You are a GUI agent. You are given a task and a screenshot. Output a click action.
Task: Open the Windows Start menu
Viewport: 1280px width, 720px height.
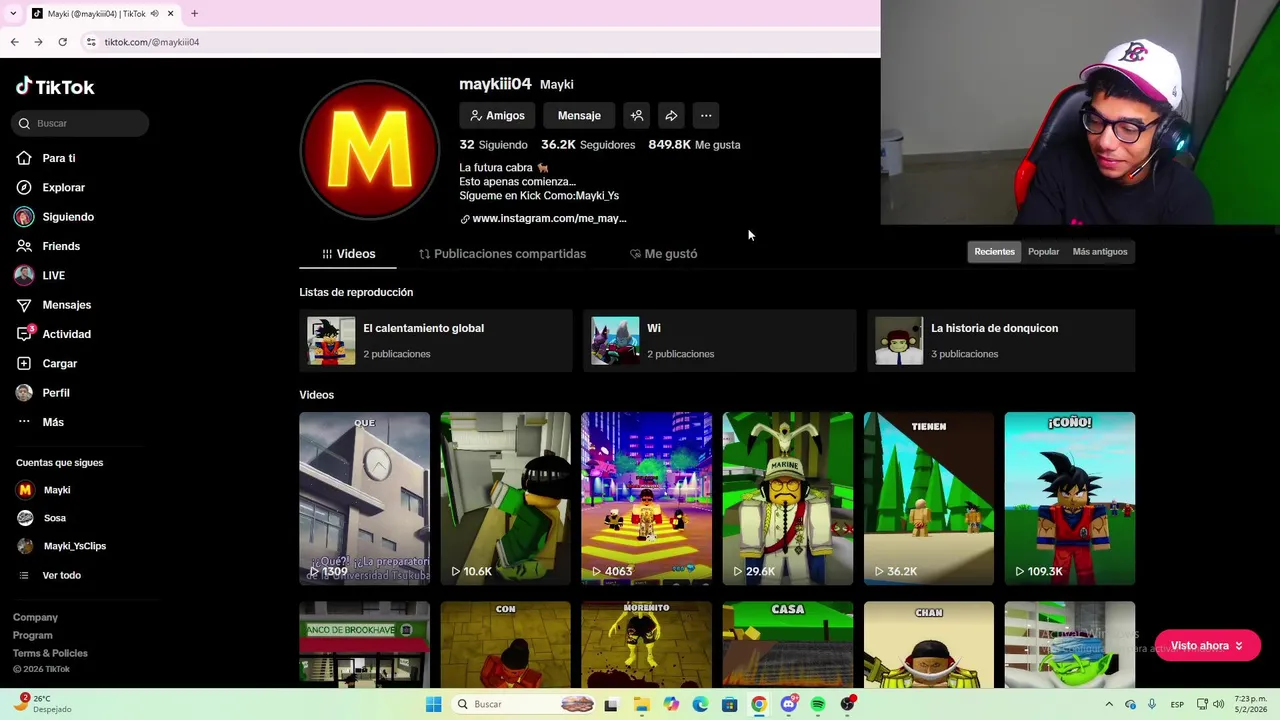pyautogui.click(x=433, y=704)
